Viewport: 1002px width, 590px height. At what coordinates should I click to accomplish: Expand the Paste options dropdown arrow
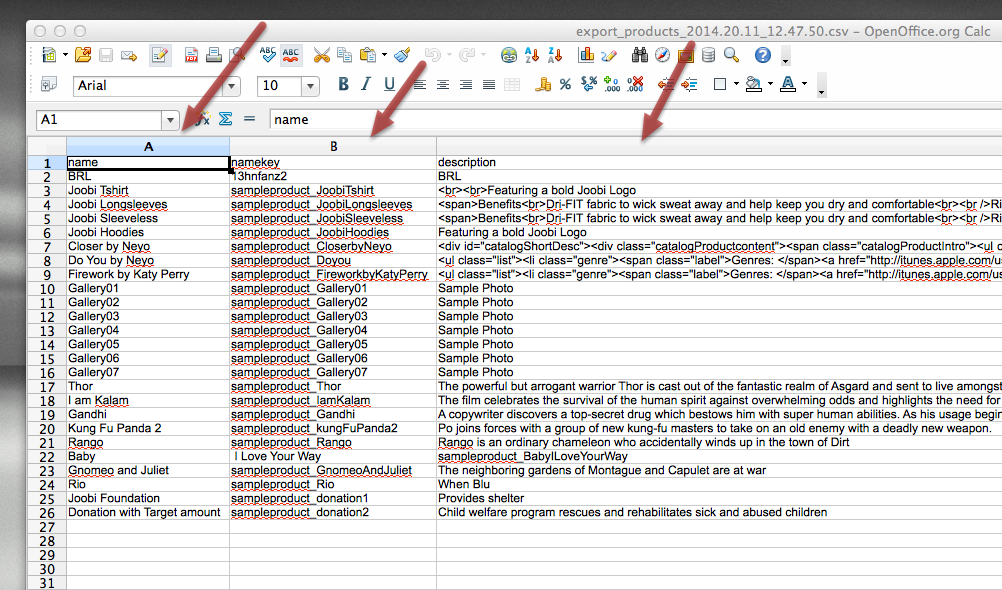coord(384,56)
